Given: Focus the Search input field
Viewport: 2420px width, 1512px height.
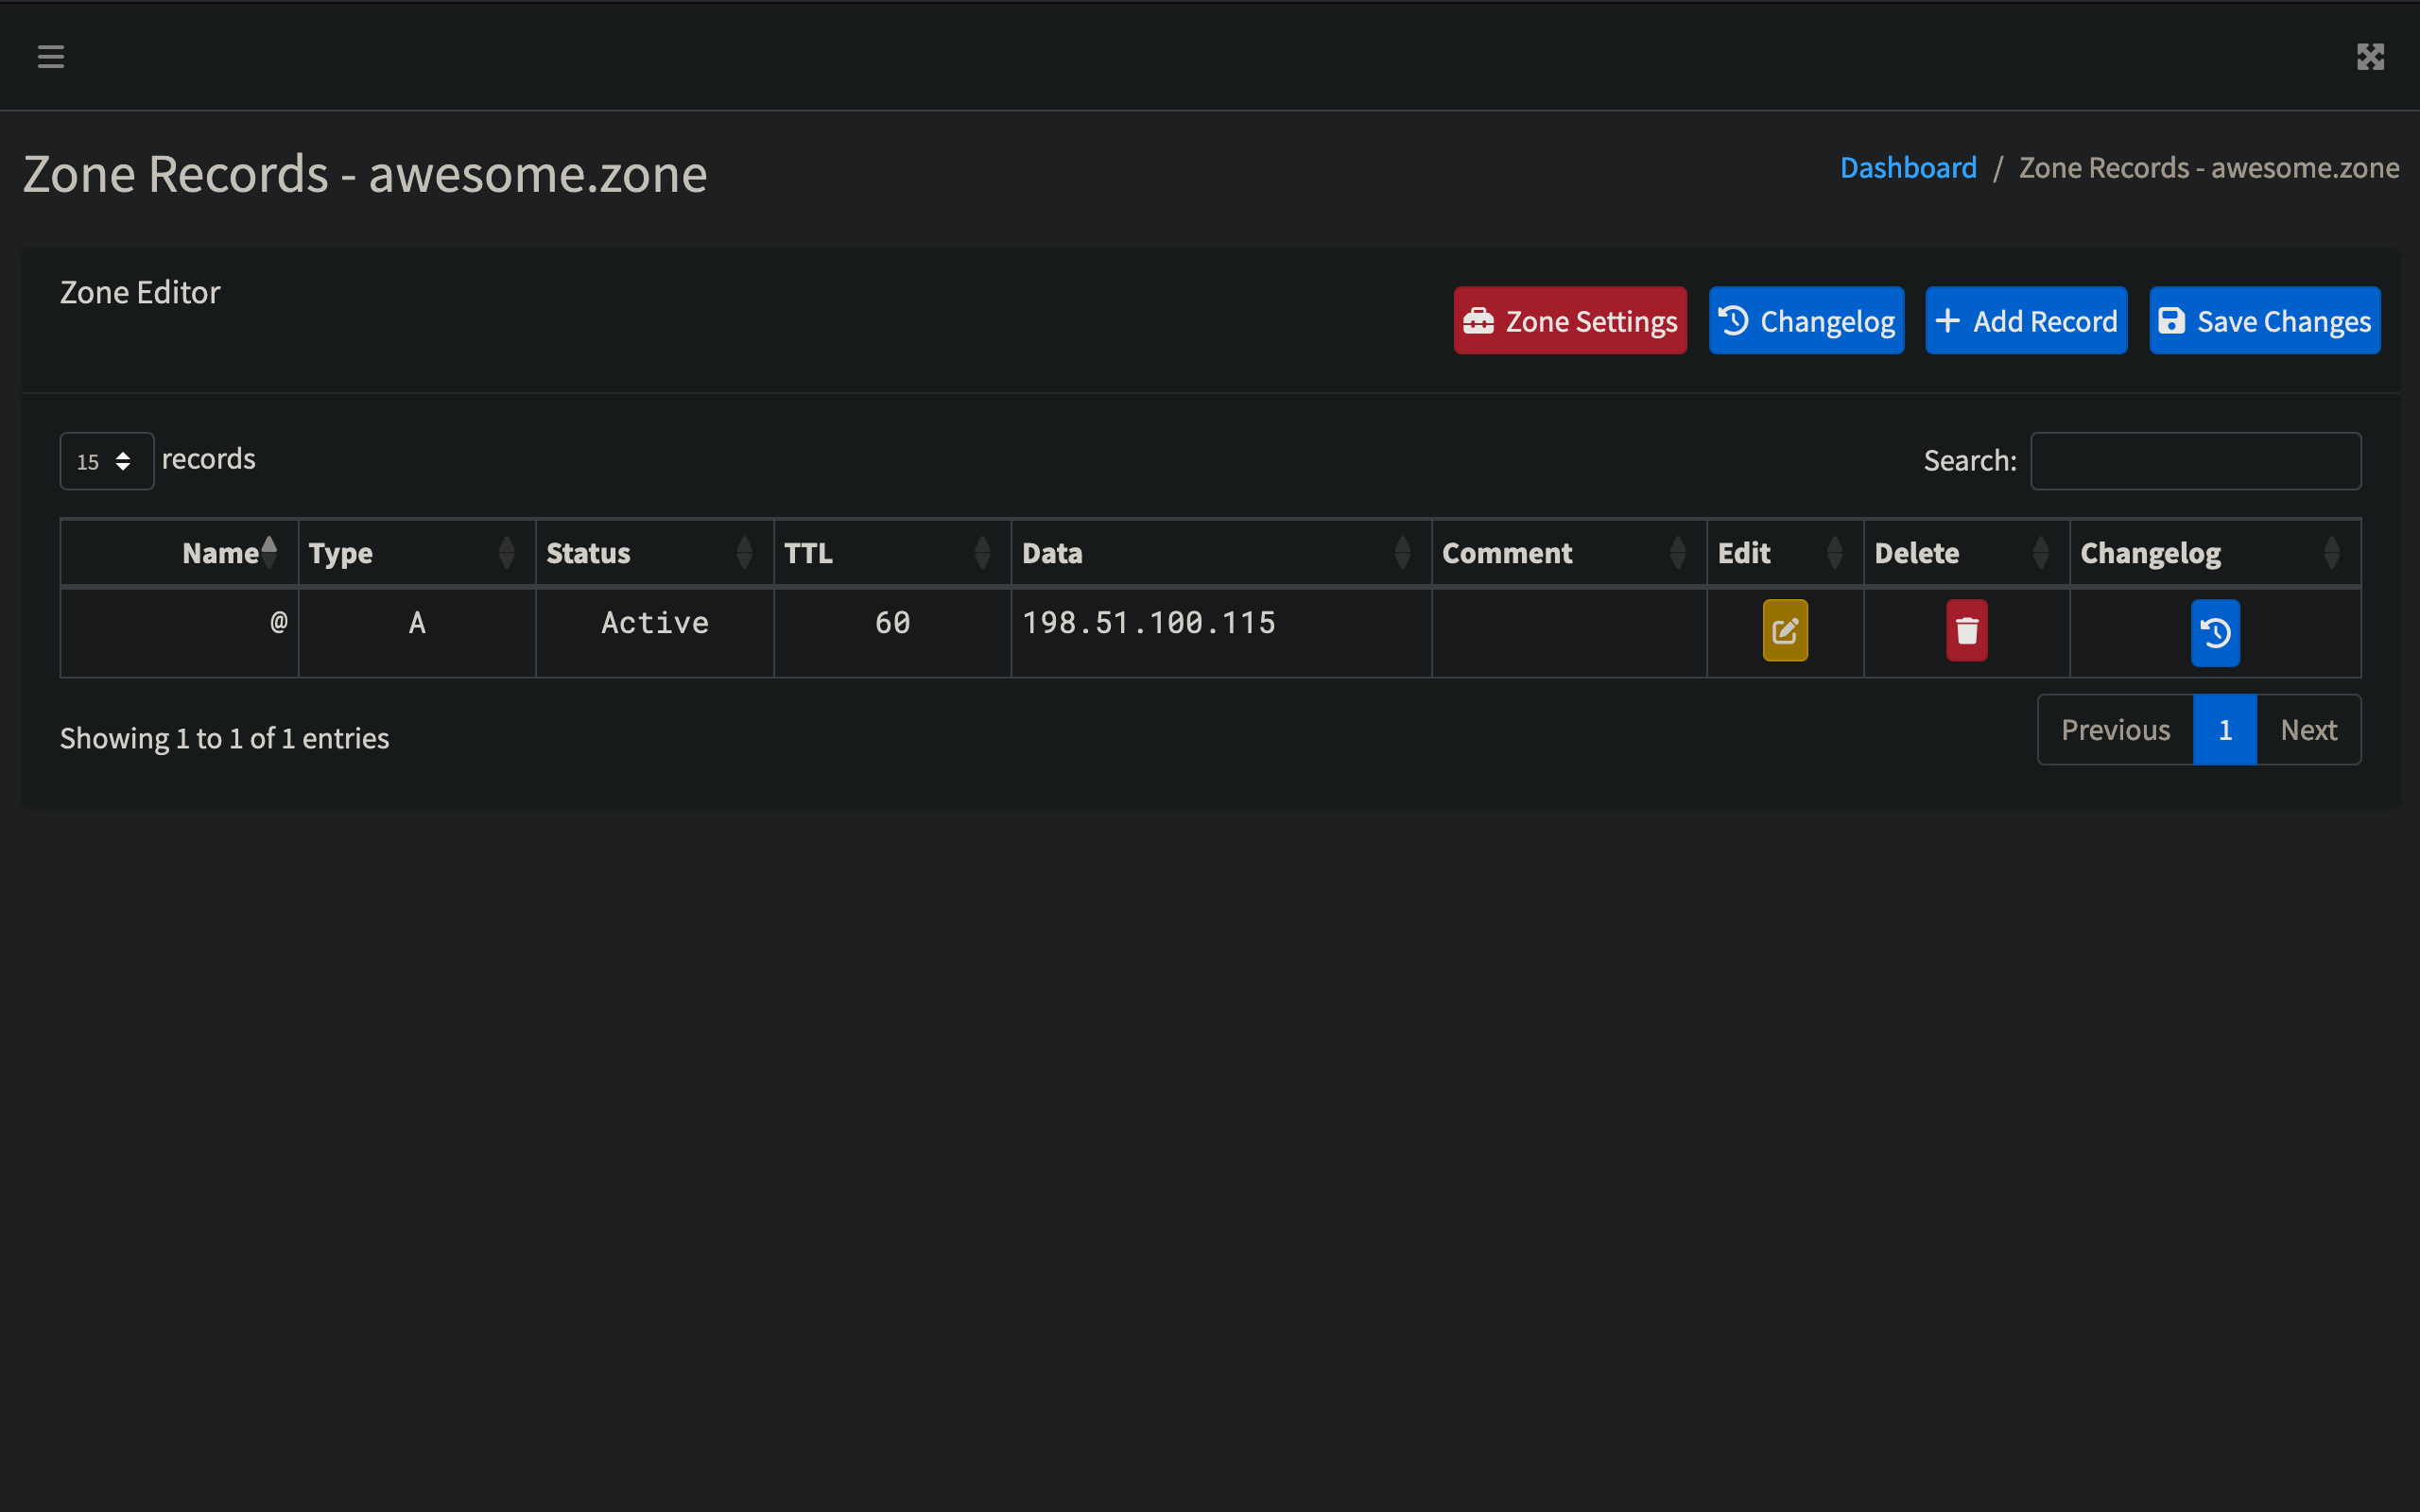Looking at the screenshot, I should point(2196,461).
